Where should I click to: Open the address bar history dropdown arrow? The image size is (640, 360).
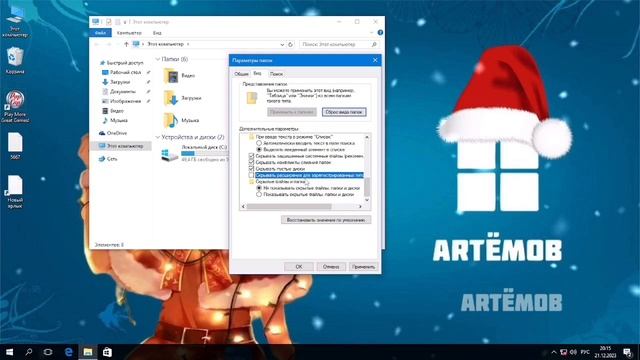282,44
